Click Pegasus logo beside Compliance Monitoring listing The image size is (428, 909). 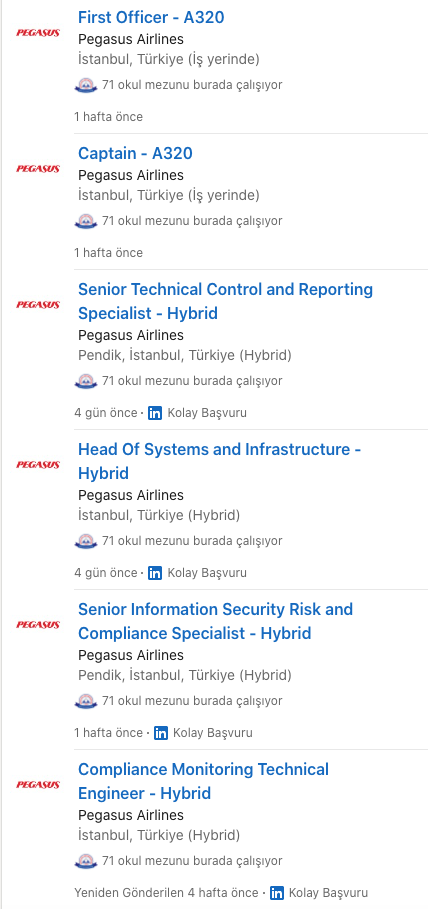point(38,785)
